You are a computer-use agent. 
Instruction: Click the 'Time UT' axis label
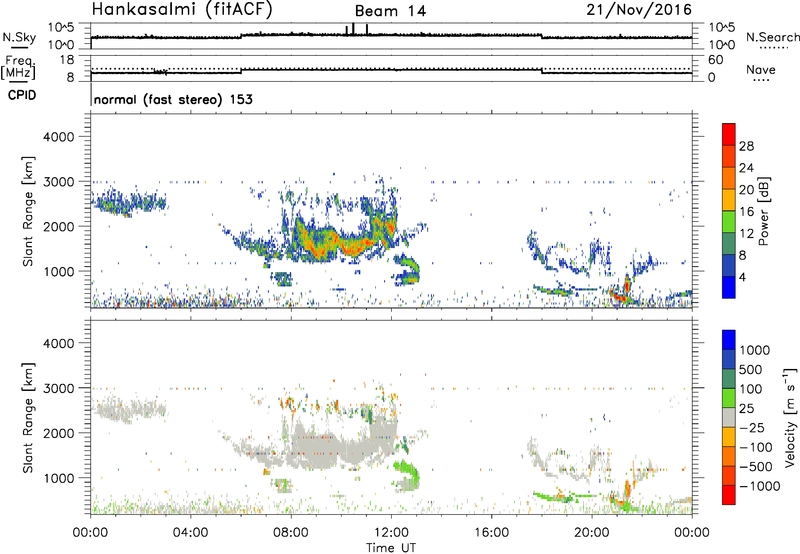(391, 547)
